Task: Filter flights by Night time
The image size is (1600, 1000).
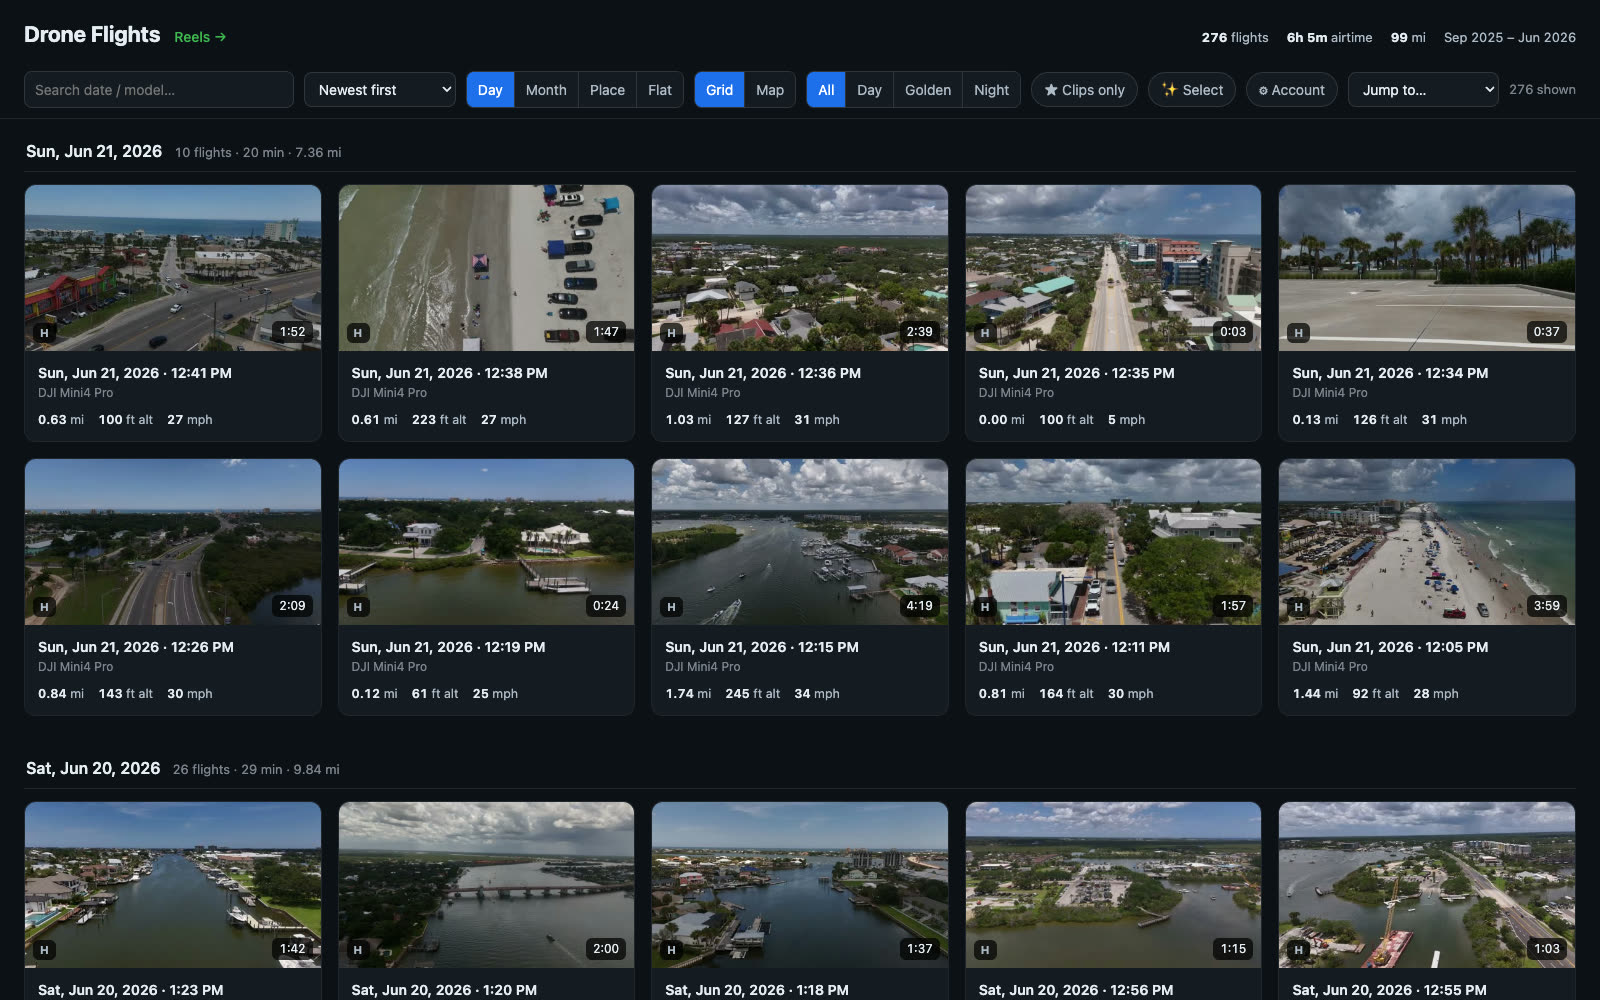Action: (x=991, y=90)
